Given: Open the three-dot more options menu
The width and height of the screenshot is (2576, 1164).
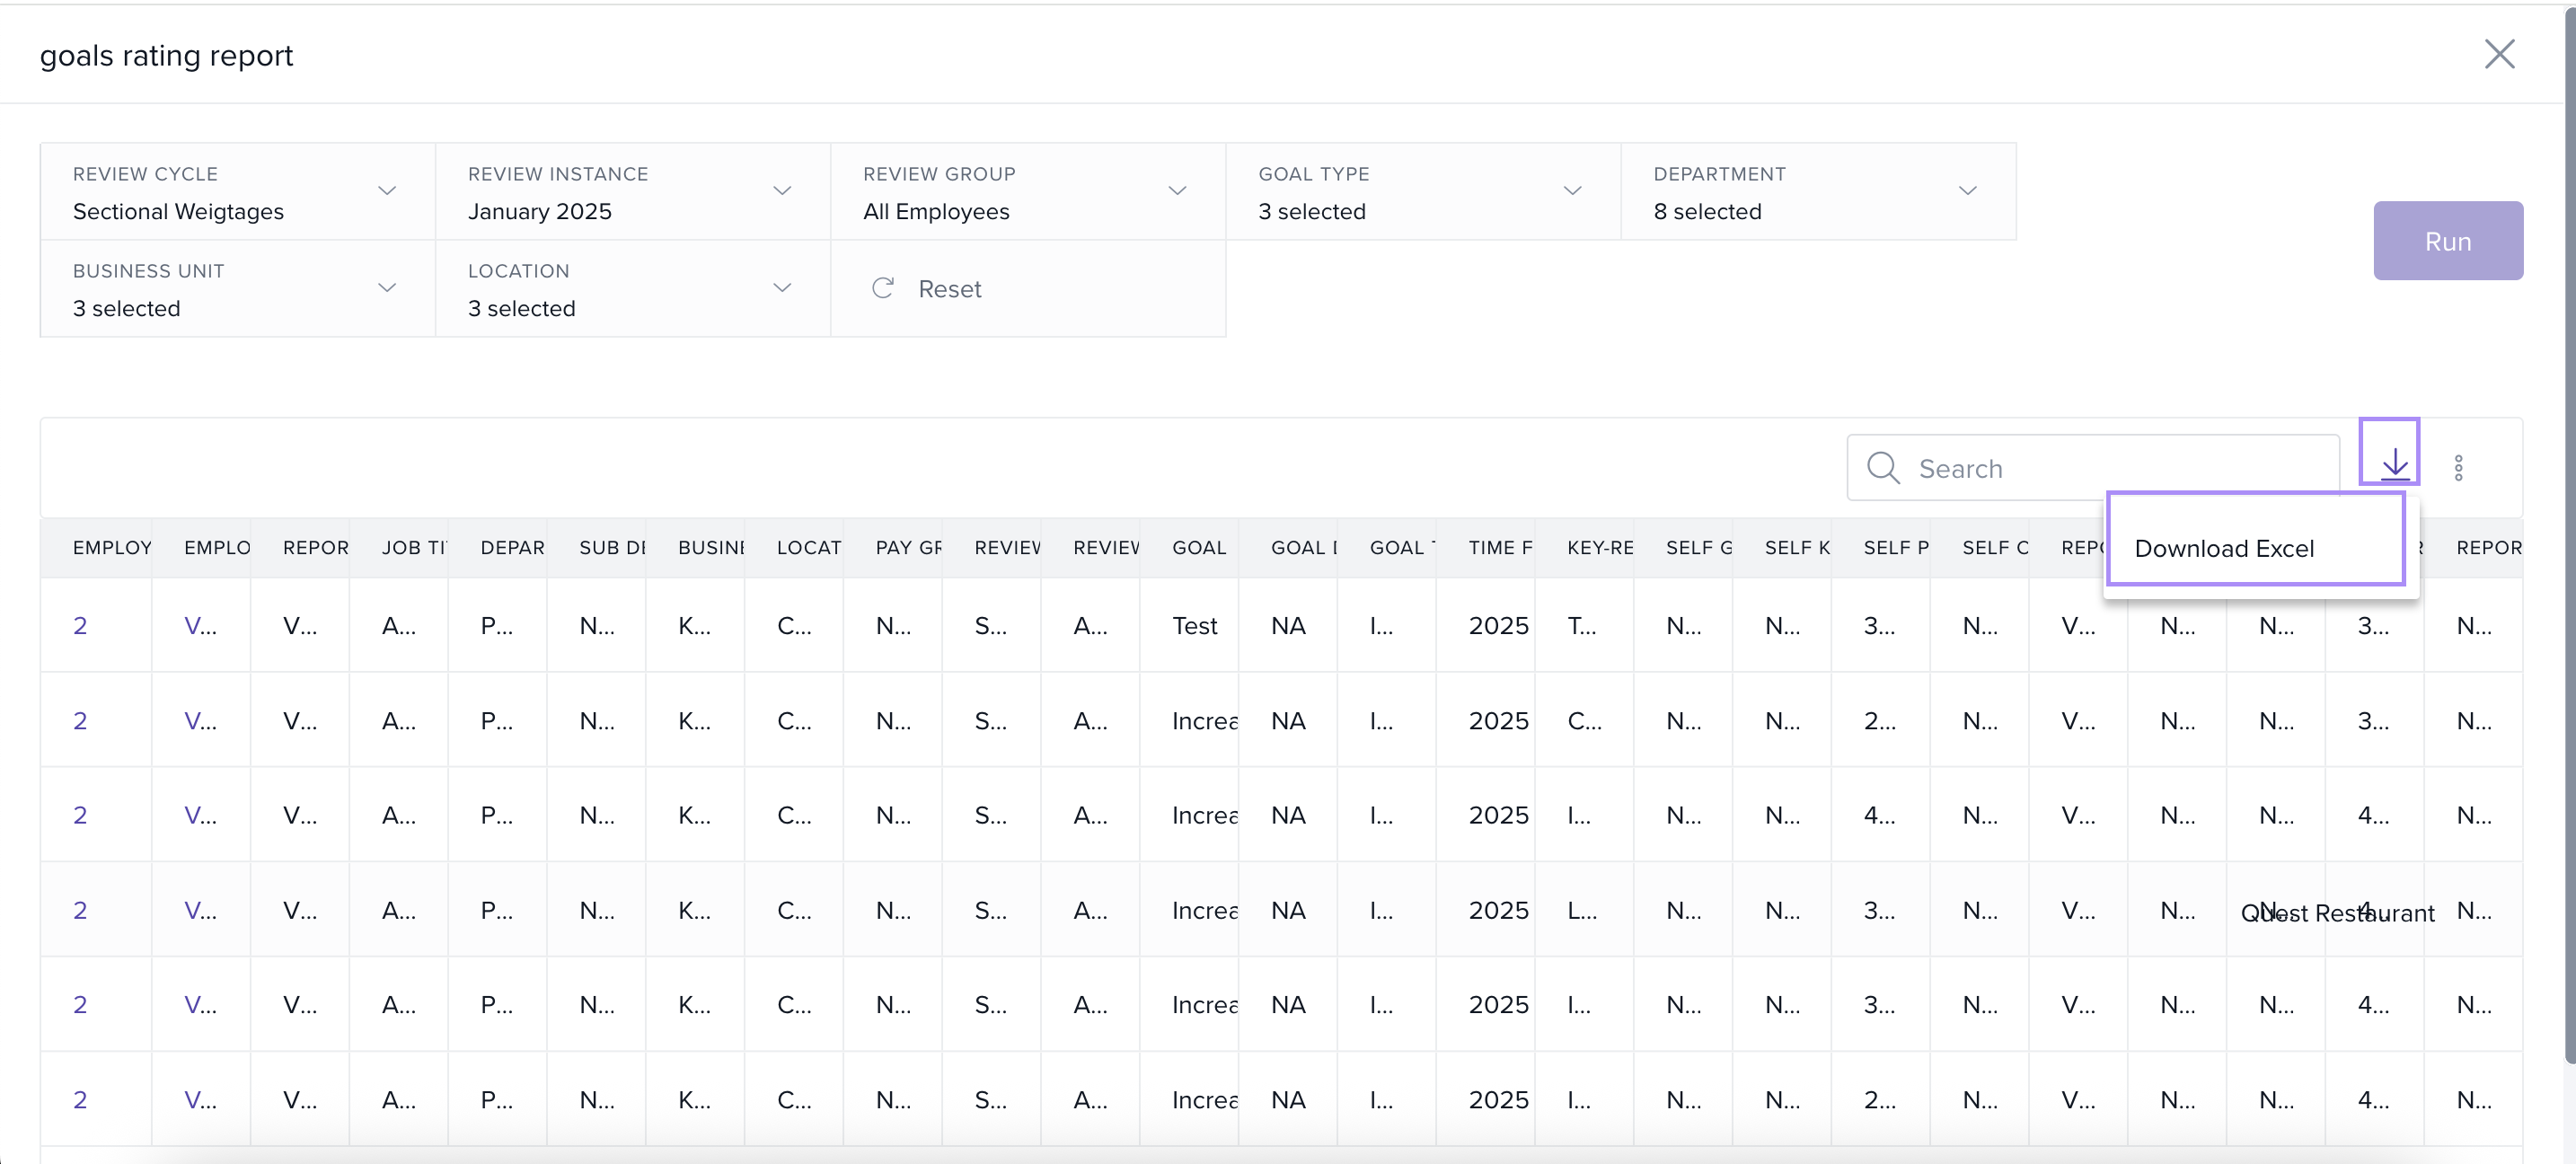Looking at the screenshot, I should [2457, 468].
